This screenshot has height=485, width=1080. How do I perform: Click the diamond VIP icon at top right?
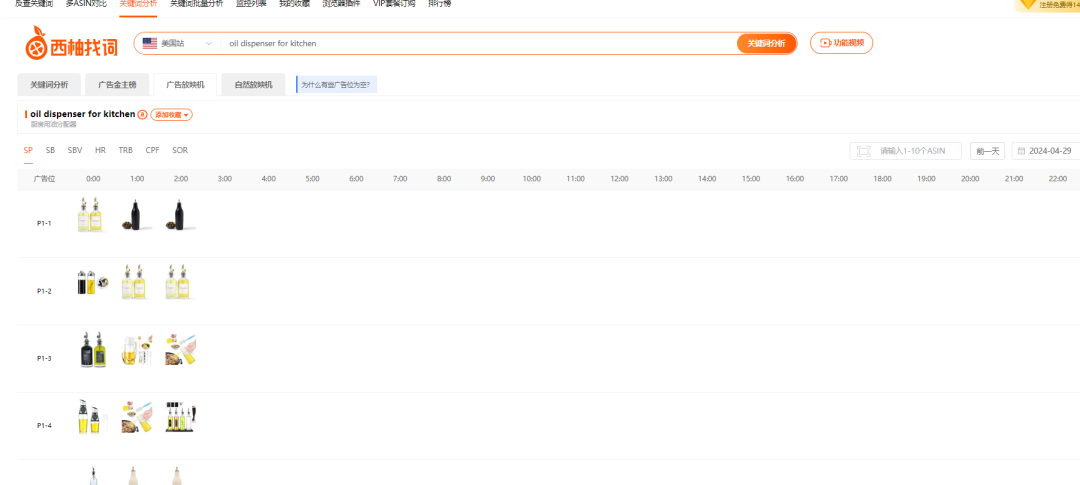(x=1028, y=5)
